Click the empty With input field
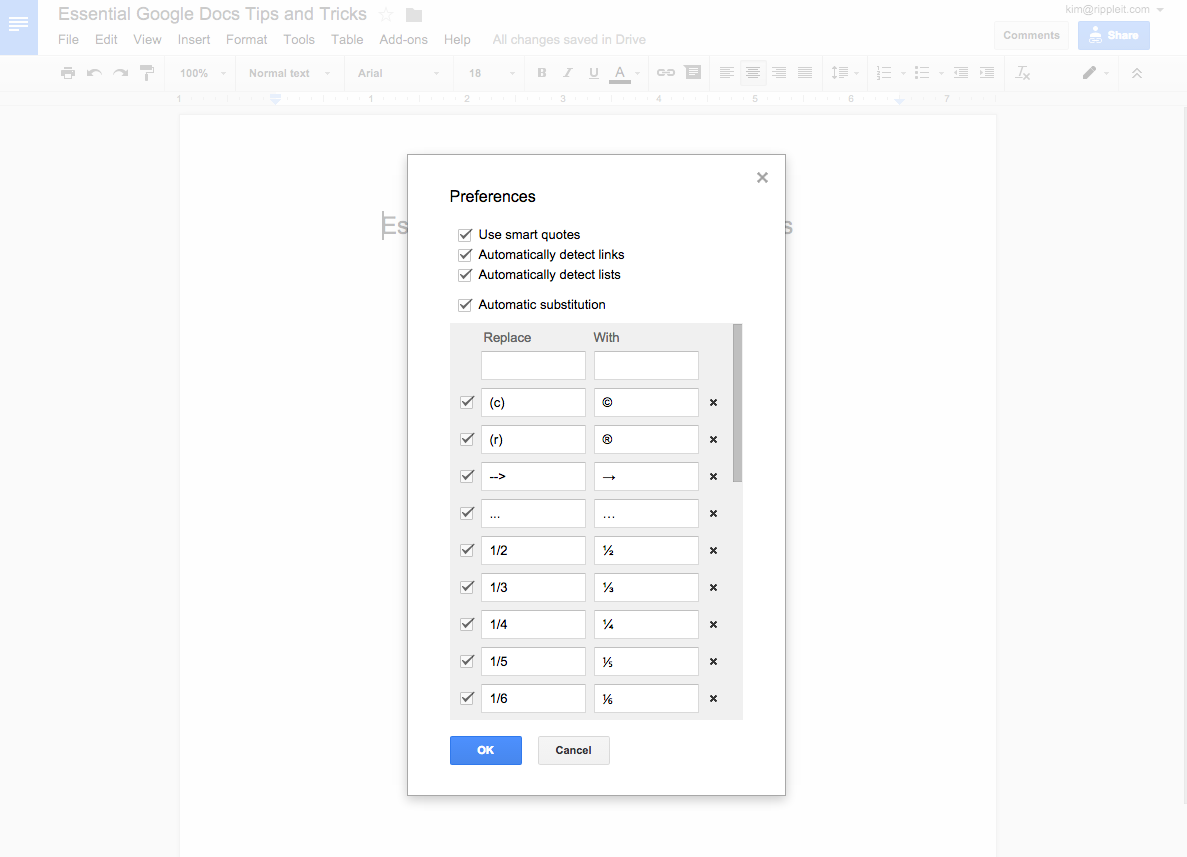The width and height of the screenshot is (1187, 857). [646, 366]
